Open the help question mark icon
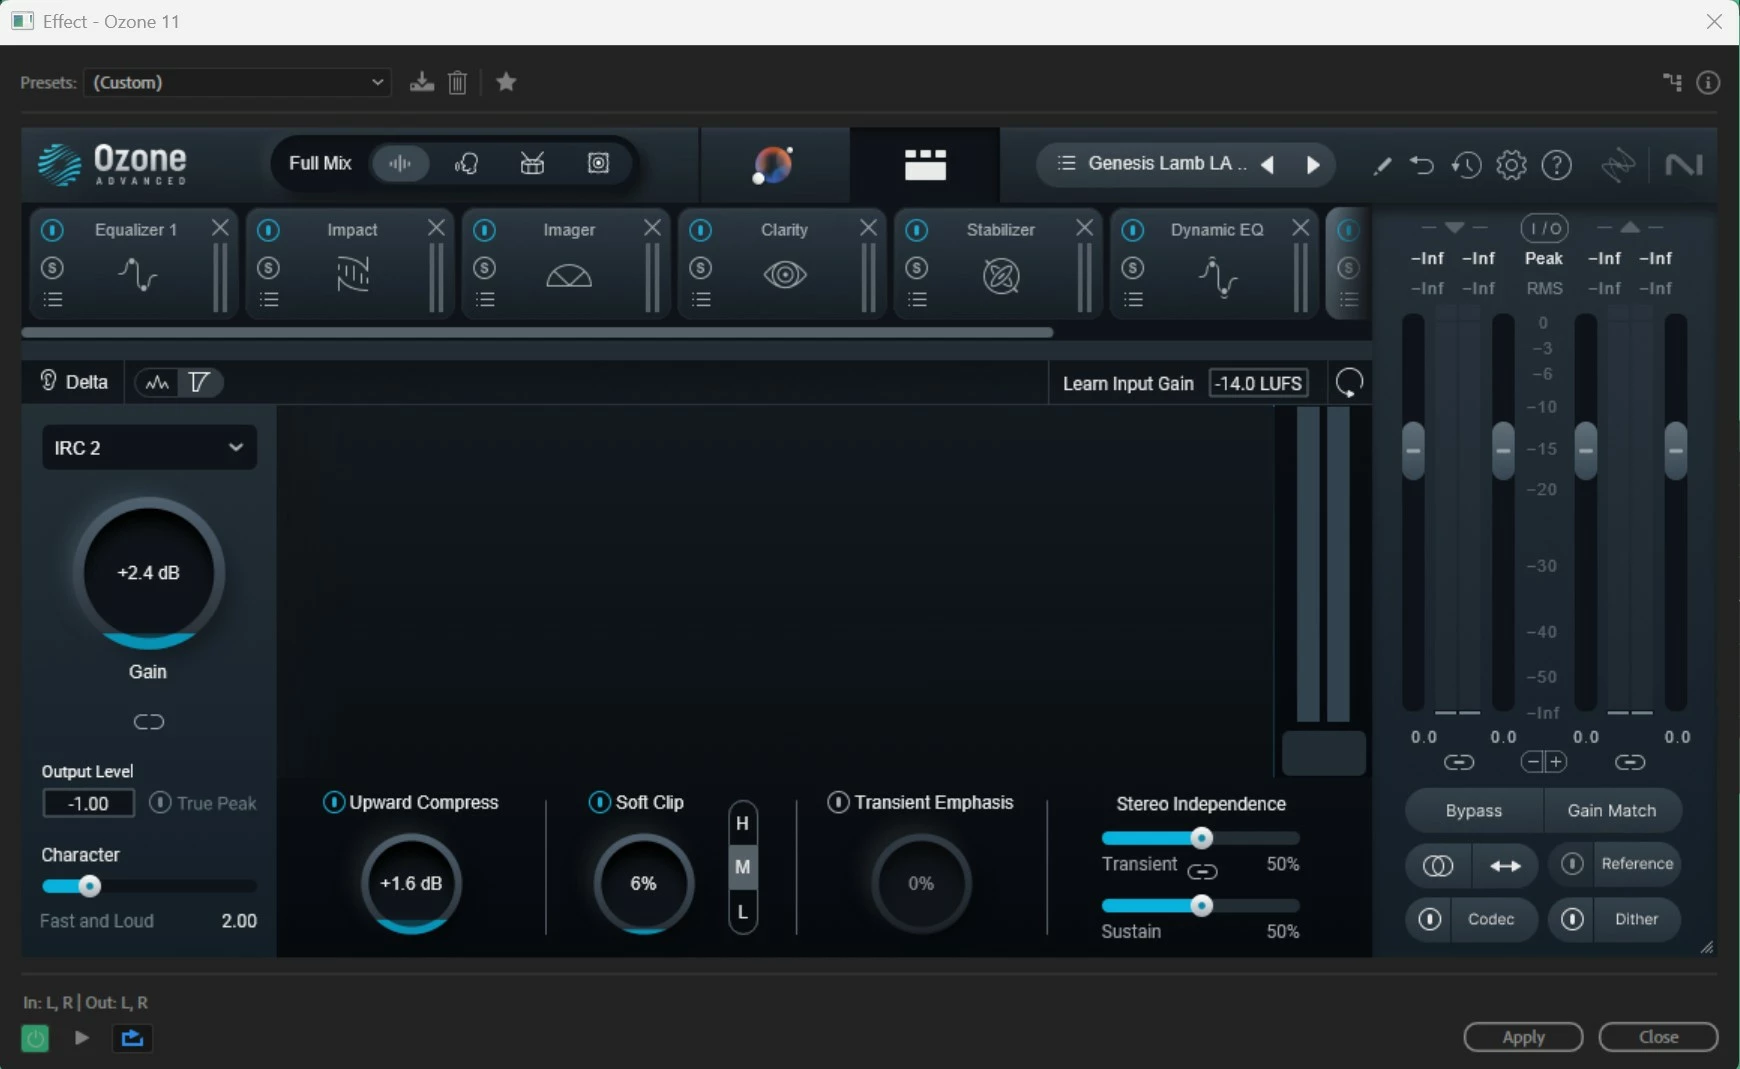Viewport: 1740px width, 1069px height. 1557,165
